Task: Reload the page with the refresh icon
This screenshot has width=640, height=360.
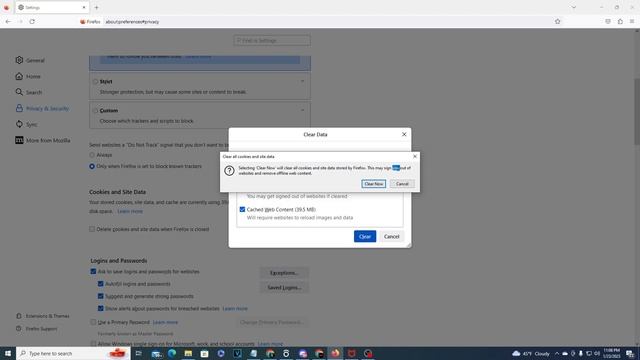Action: [x=32, y=22]
